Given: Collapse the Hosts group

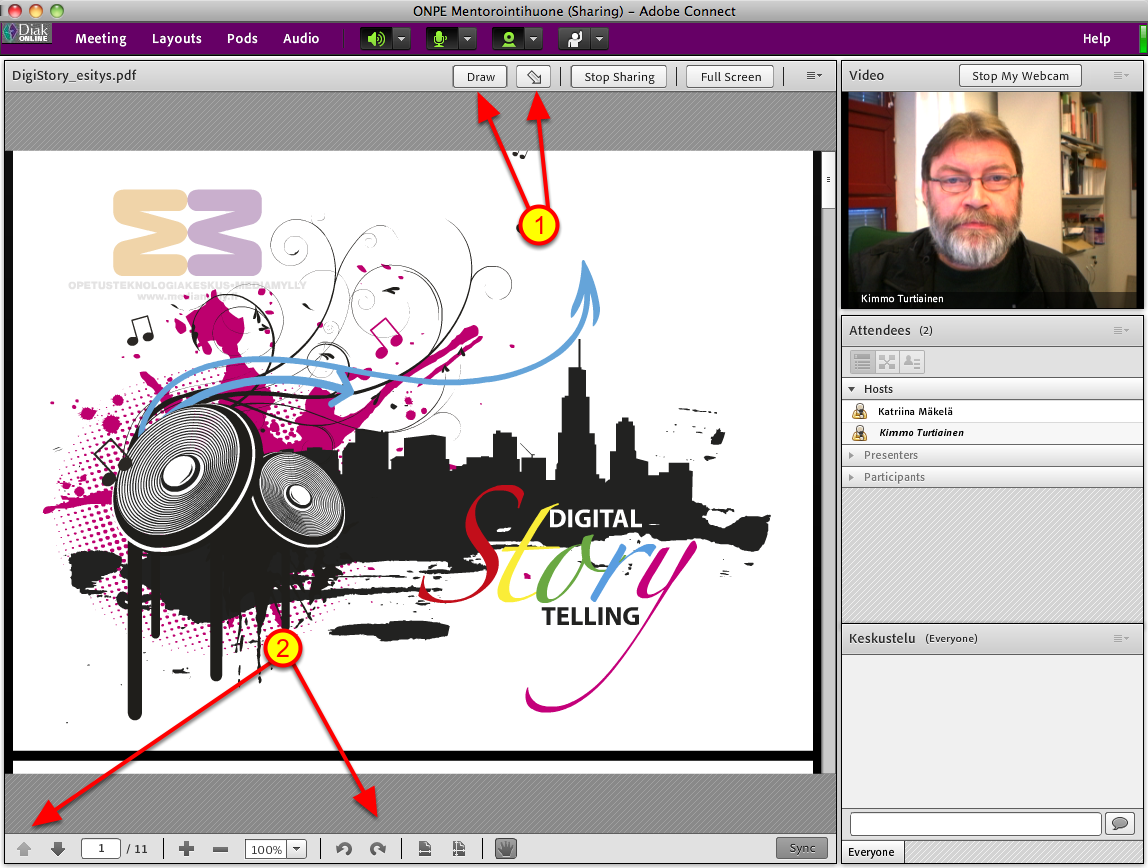Looking at the screenshot, I should (851, 389).
